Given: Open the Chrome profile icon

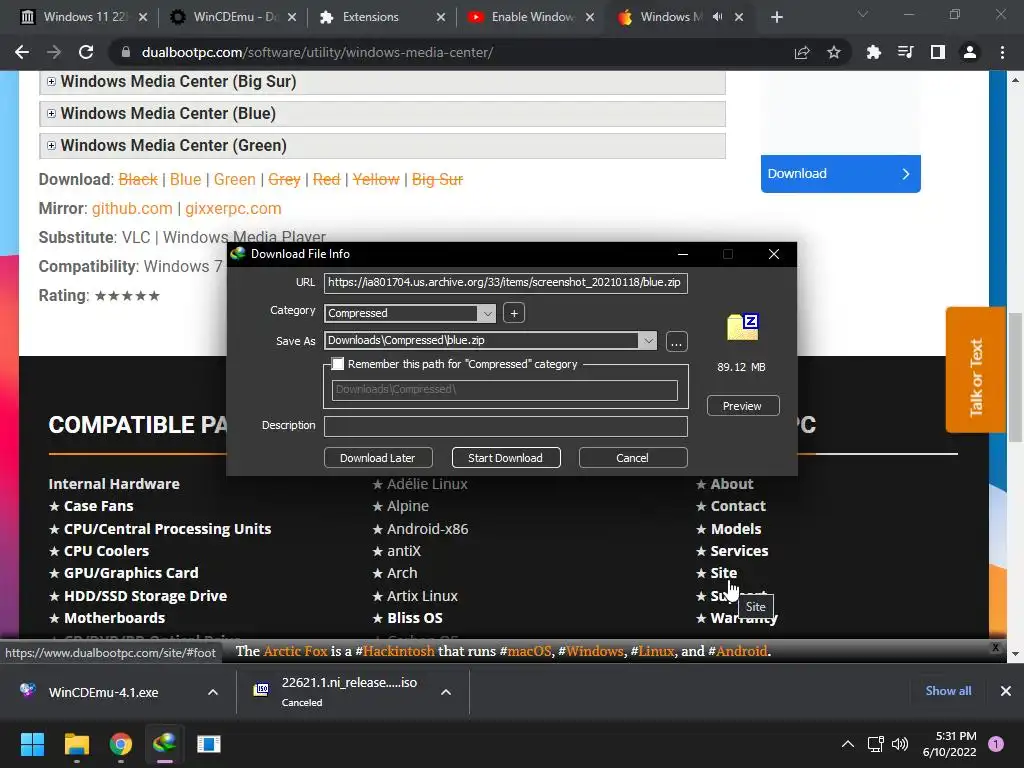Looking at the screenshot, I should [x=970, y=52].
